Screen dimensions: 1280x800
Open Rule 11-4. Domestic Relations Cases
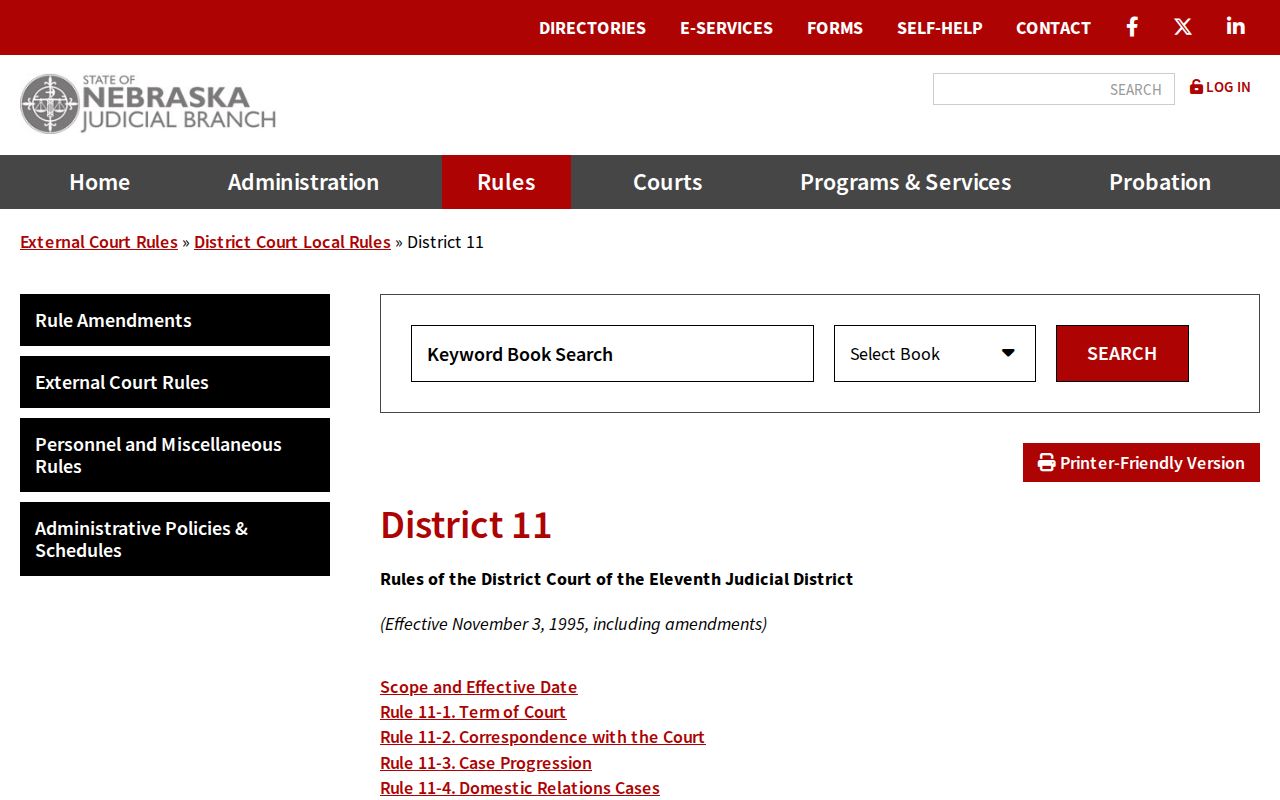click(520, 788)
